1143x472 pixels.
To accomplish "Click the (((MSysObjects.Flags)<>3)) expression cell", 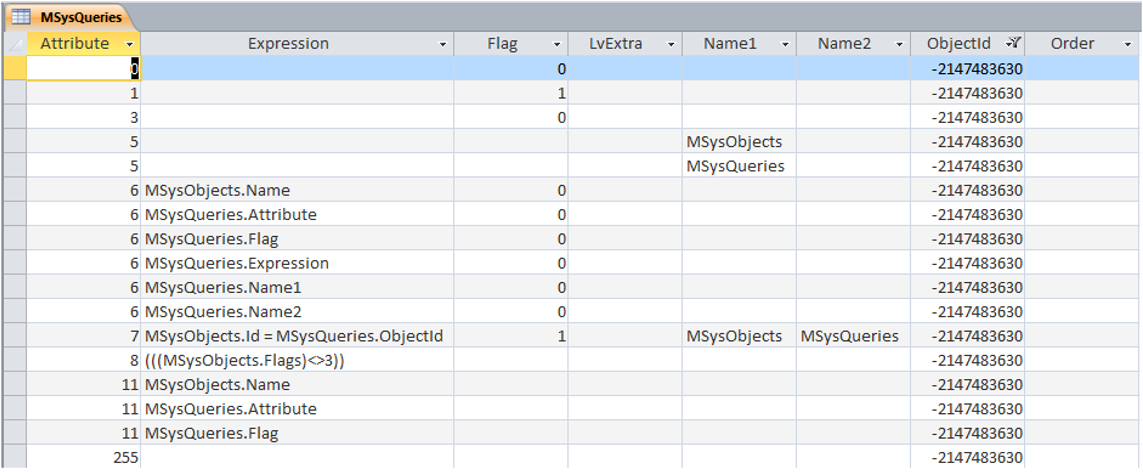I will point(297,361).
